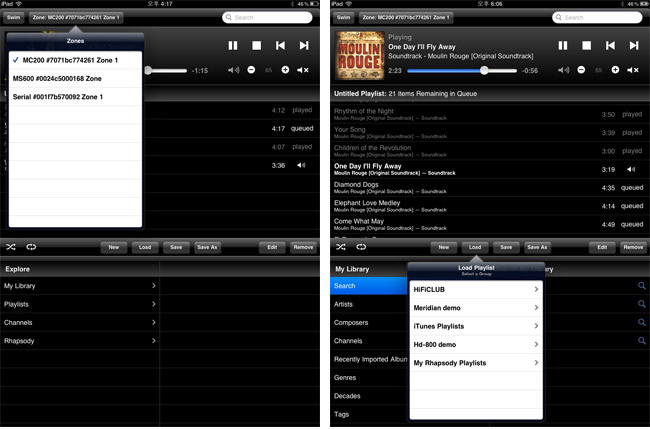Click New playlist button in left screen
Viewport: 650px width, 429px height.
(x=114, y=247)
